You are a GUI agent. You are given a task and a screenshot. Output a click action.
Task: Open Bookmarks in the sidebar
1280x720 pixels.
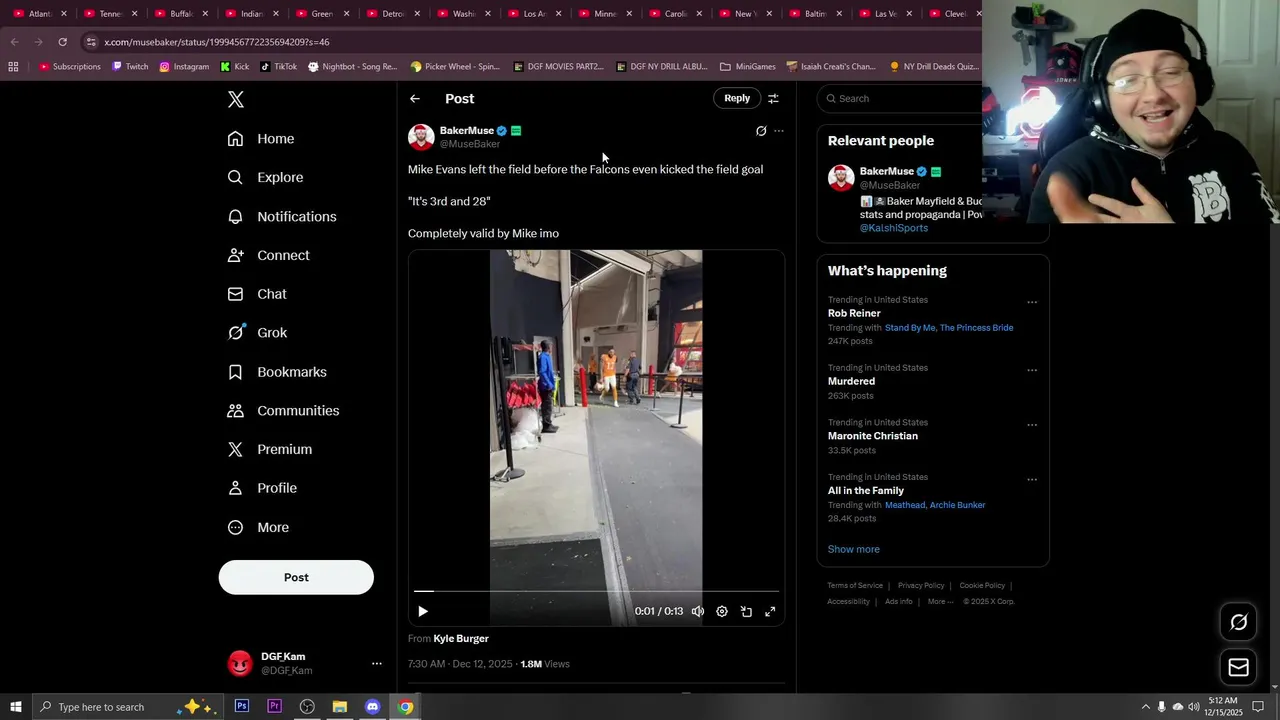point(277,372)
